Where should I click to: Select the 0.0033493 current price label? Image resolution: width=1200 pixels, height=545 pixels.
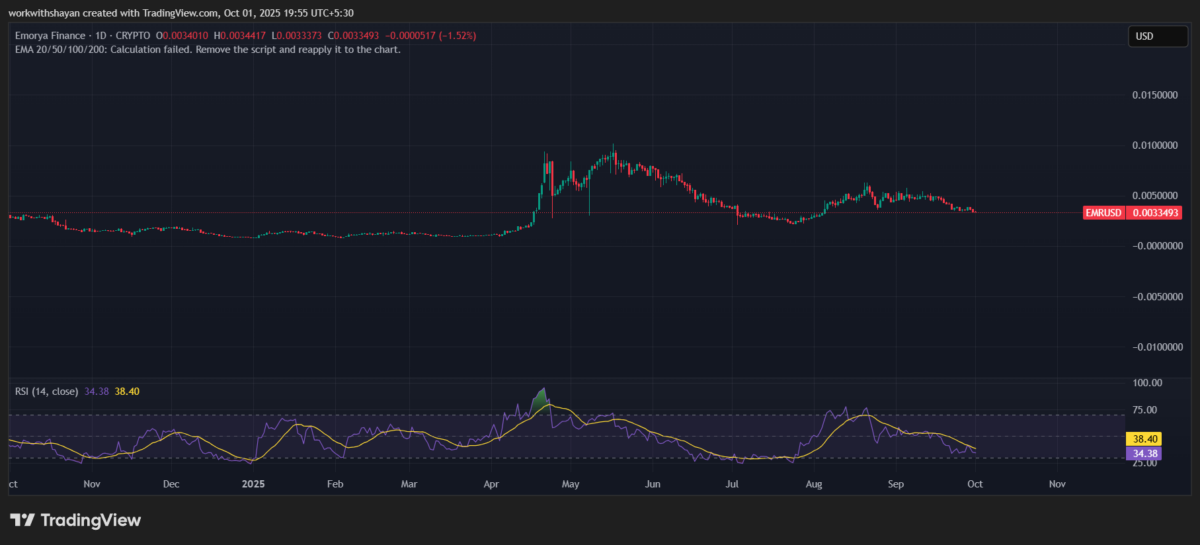pyautogui.click(x=1157, y=213)
